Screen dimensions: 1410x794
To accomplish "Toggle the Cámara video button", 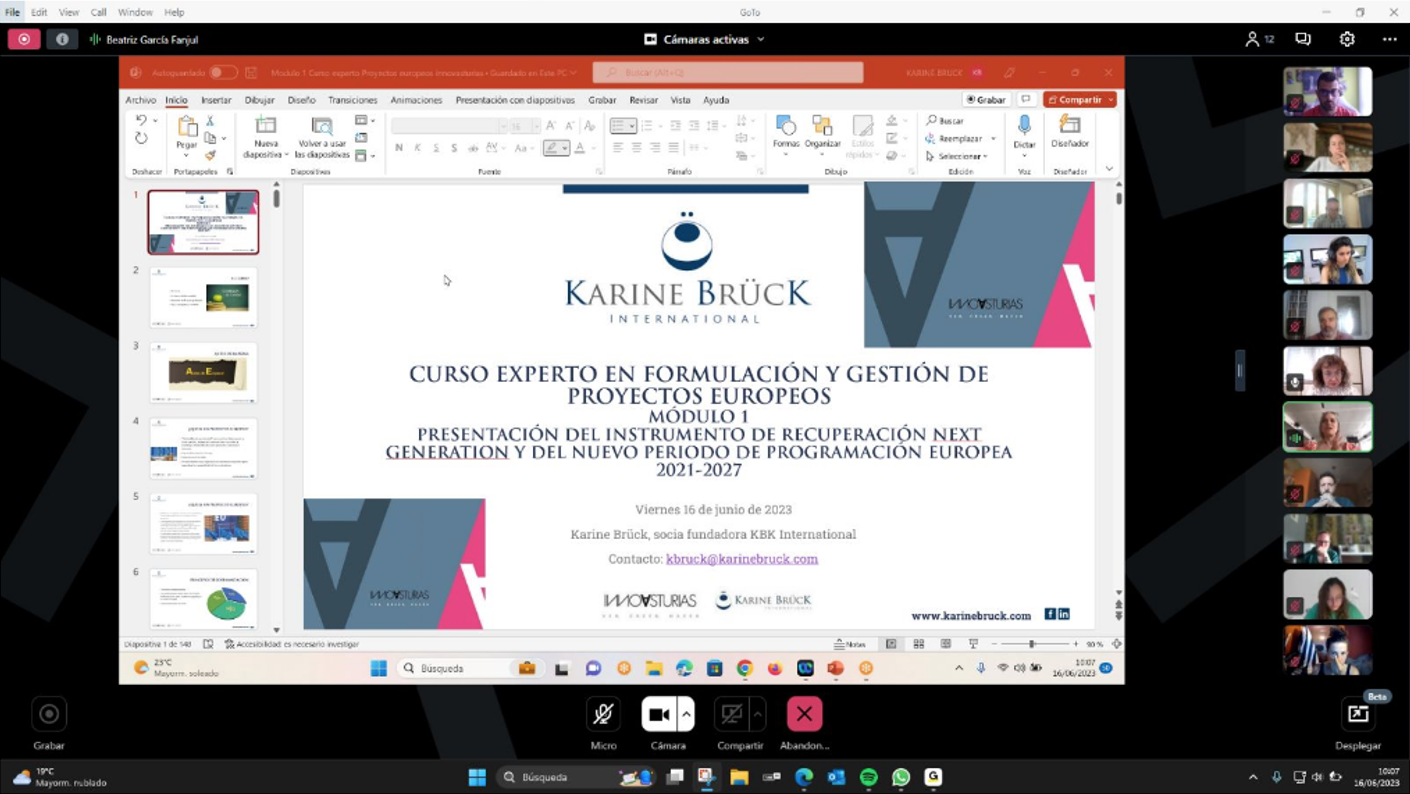I will tap(659, 714).
